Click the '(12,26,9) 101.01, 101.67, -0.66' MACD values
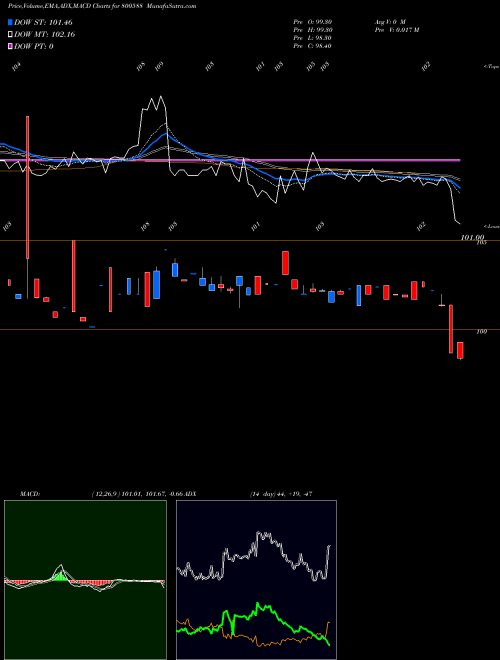 coord(139,494)
